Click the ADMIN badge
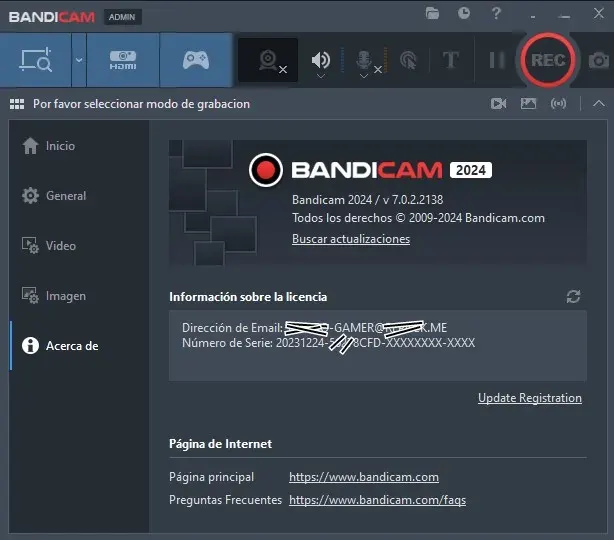Screen dimensions: 614x540 [x=122, y=17]
